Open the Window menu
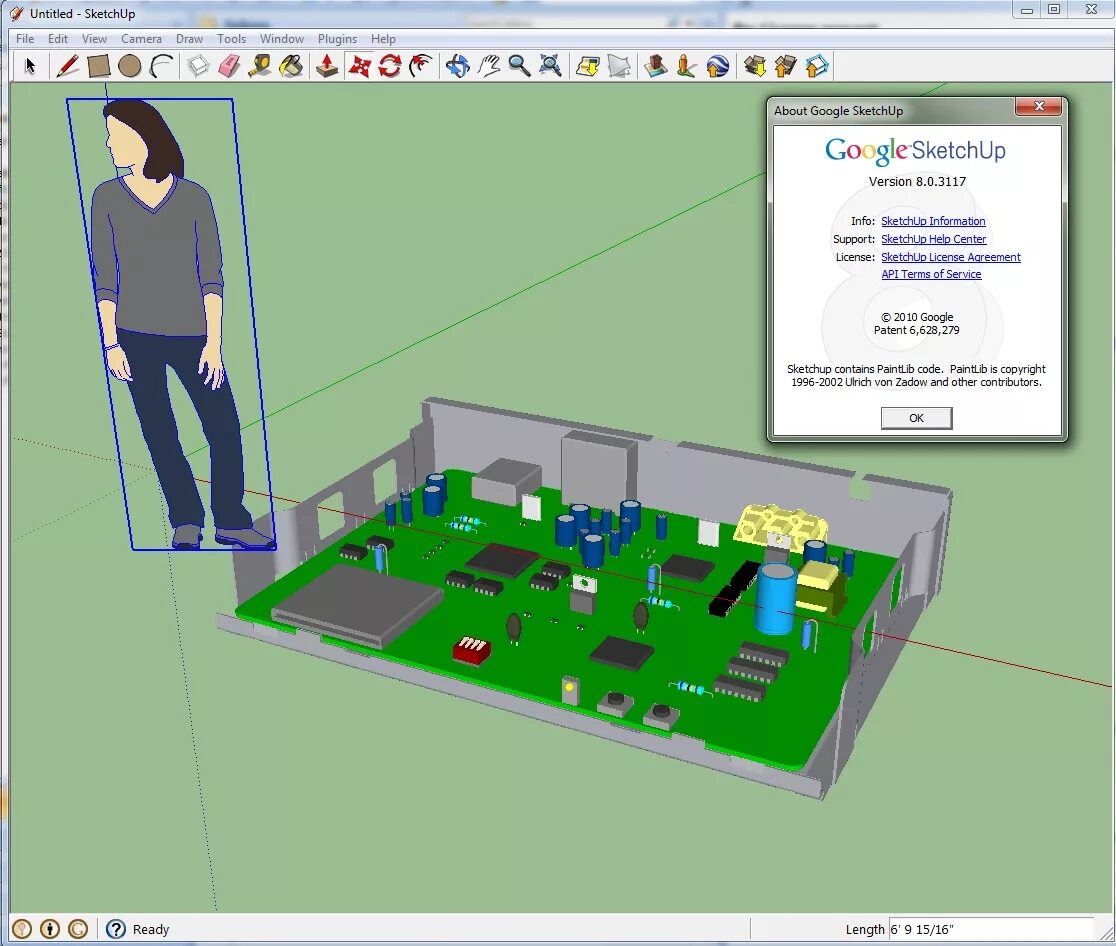Viewport: 1116px width, 946px height. pos(281,38)
